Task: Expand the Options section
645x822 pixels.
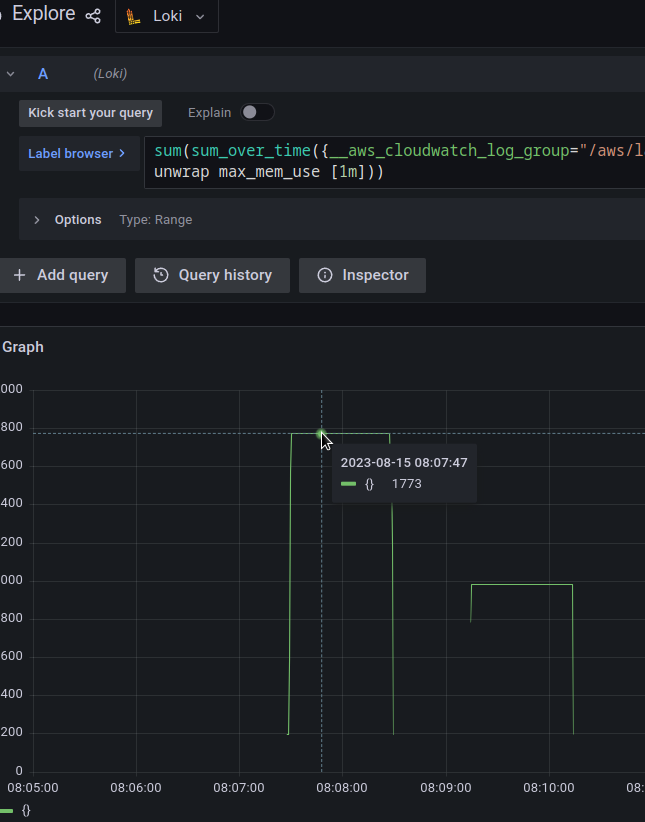Action: coord(37,220)
